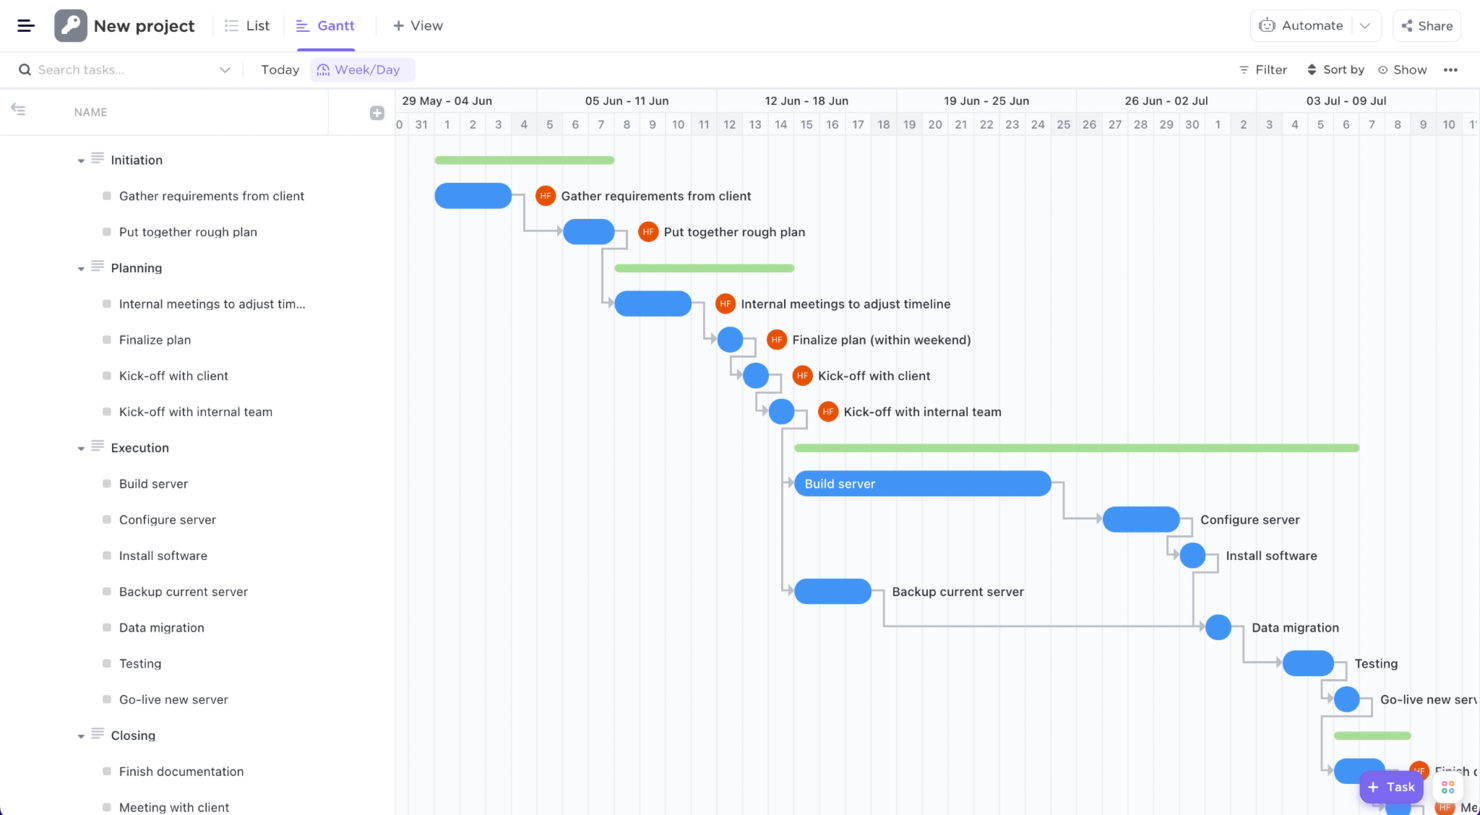
Task: Click the Planning list icon
Action: click(97, 266)
